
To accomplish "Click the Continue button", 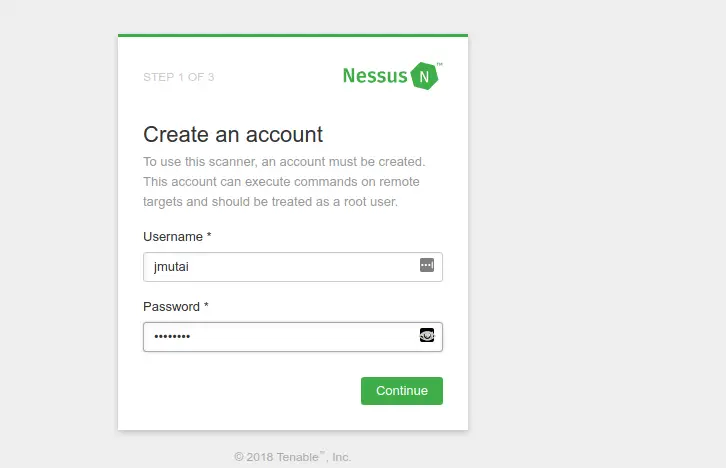I will point(402,391).
